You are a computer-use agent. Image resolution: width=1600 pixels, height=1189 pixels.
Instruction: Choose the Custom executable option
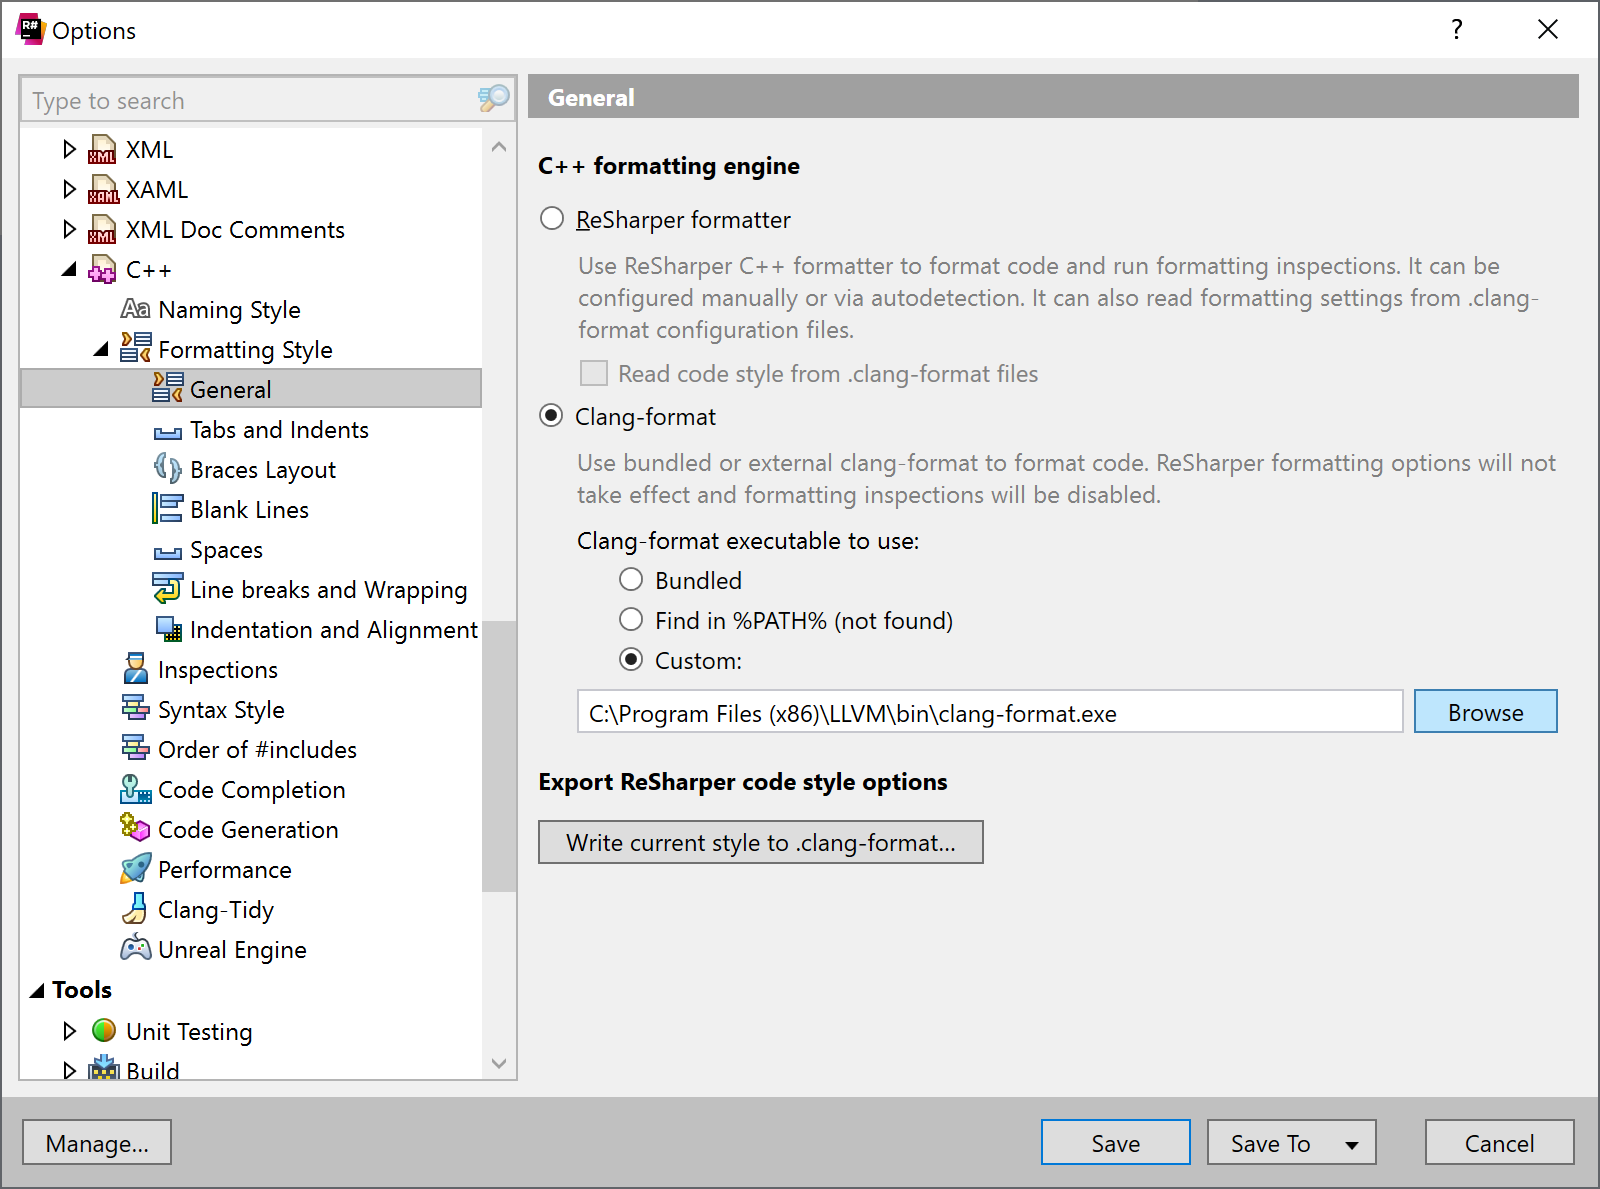[631, 659]
